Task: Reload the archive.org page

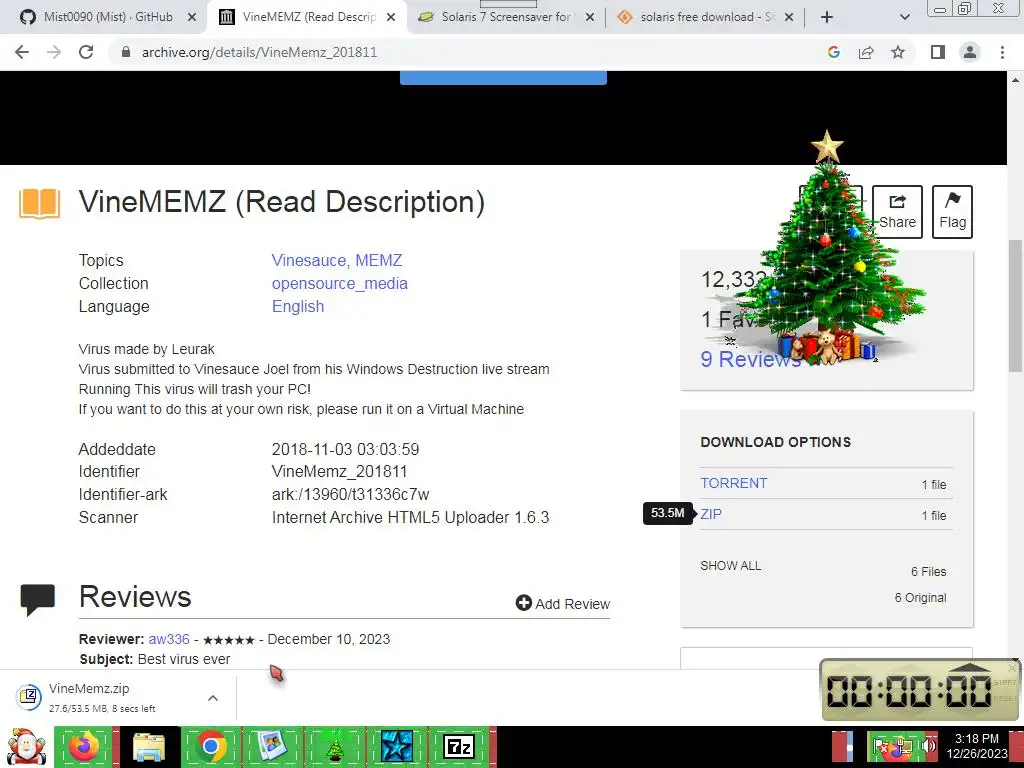Action: 86,52
